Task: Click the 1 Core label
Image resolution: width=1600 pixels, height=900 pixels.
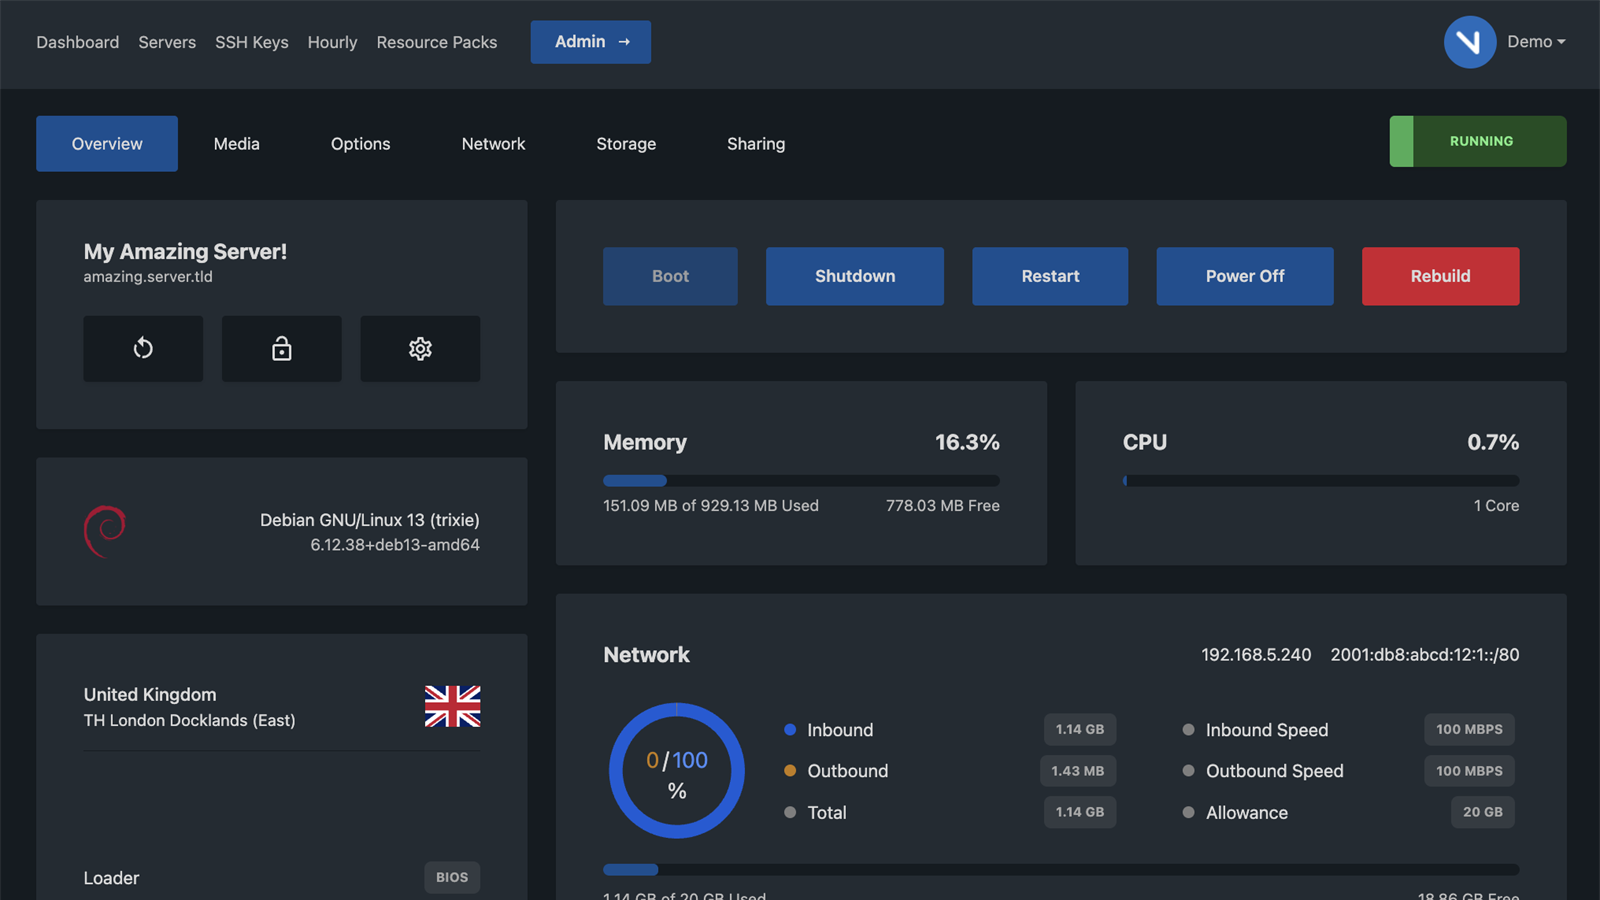Action: point(1496,506)
